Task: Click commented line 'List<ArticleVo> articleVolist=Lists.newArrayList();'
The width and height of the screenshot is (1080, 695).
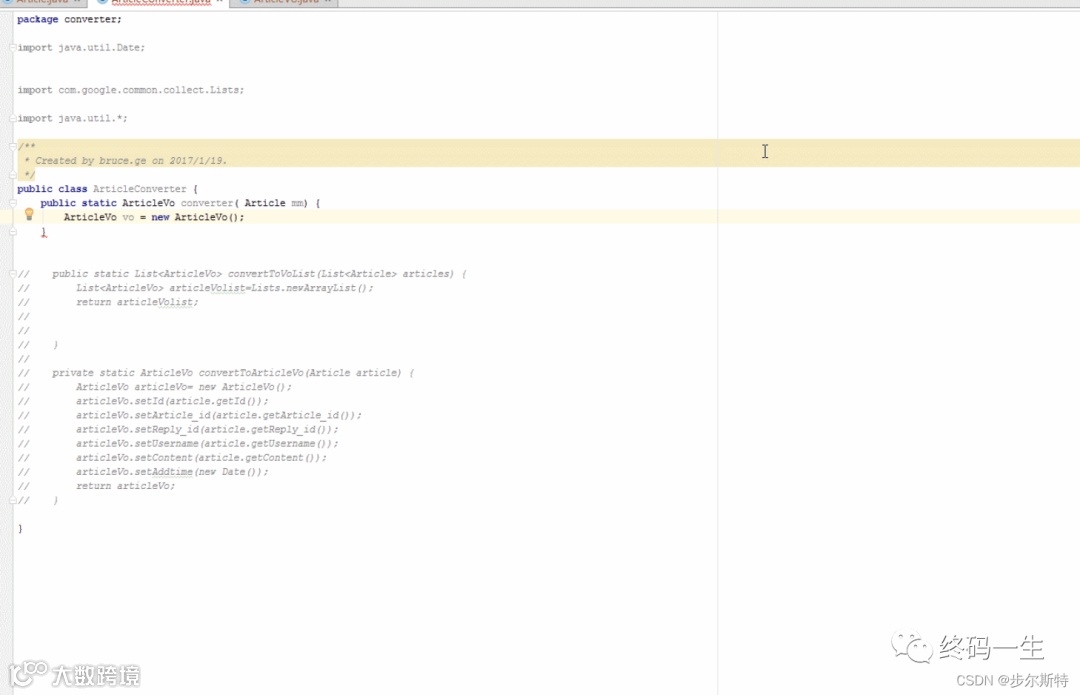Action: tap(225, 288)
